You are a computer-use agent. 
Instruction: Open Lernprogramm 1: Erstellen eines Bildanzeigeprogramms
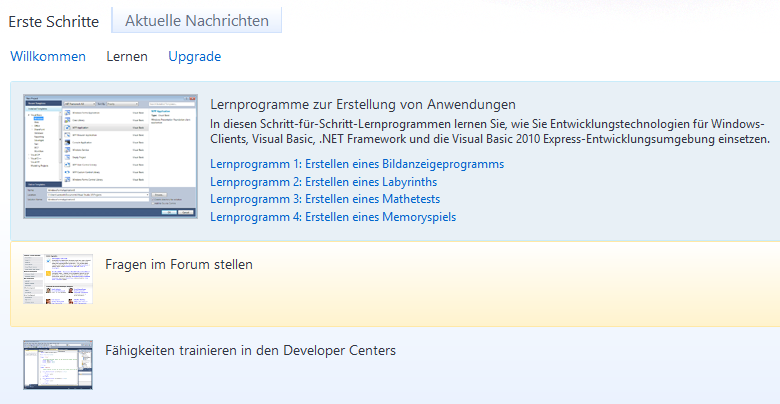point(357,164)
